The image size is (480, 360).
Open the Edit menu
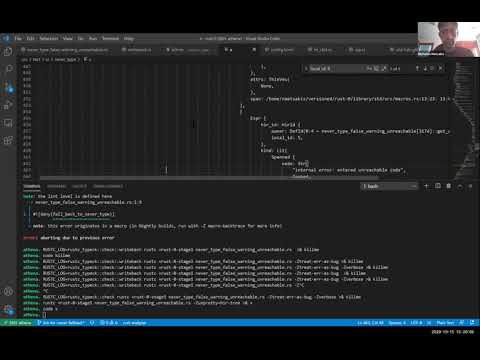[x=30, y=38]
